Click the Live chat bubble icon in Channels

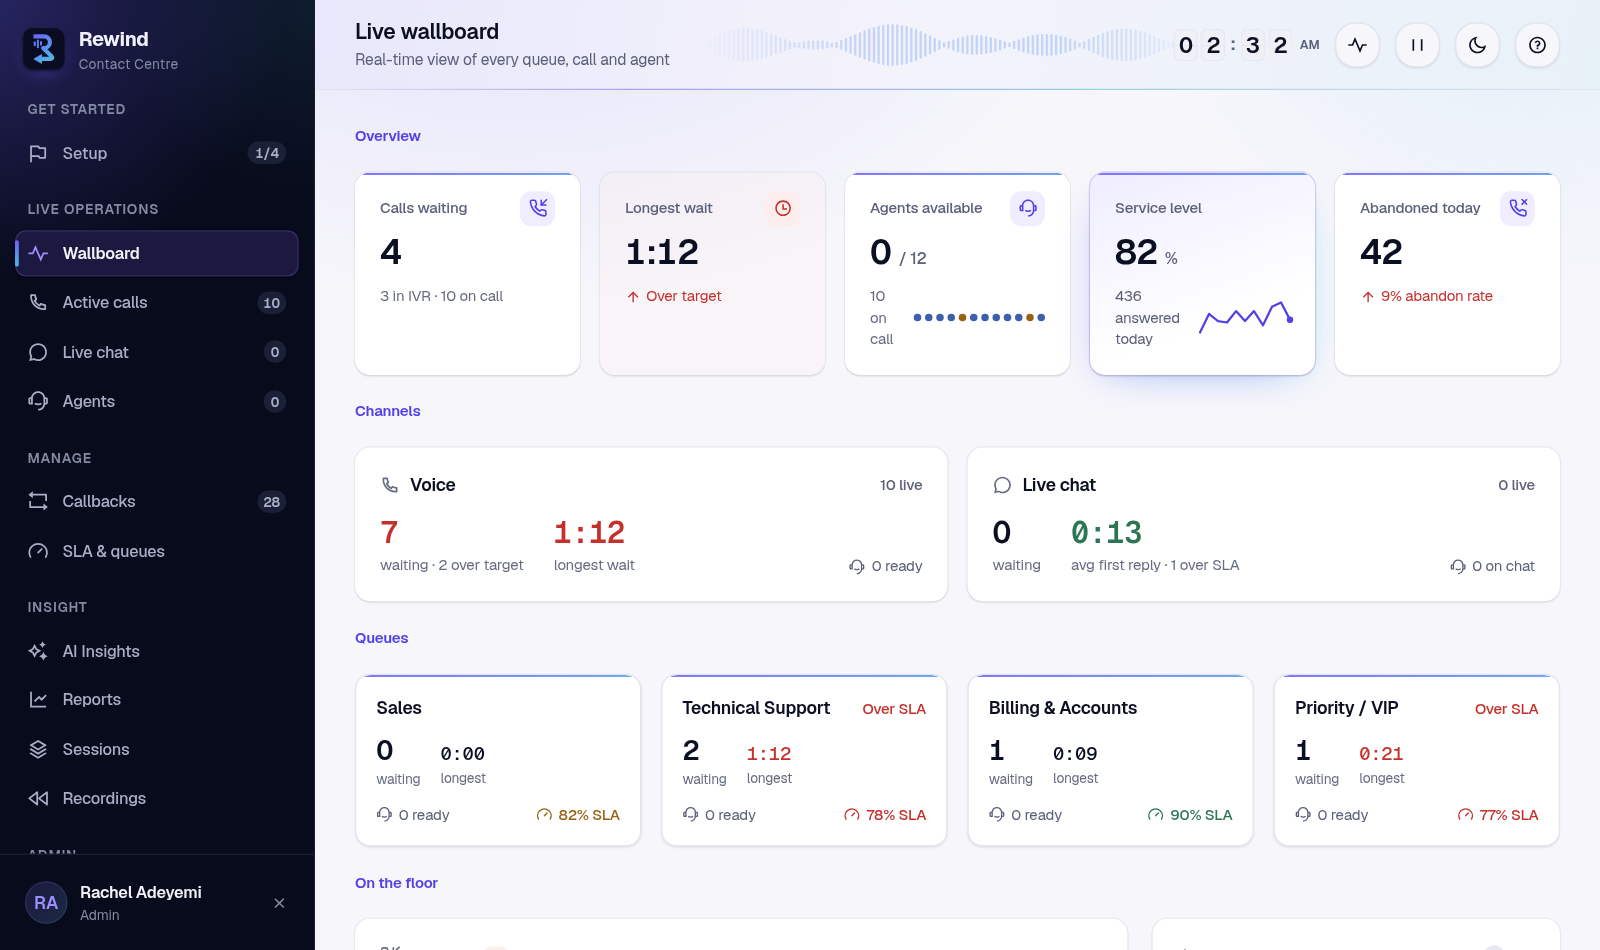pyautogui.click(x=1002, y=485)
